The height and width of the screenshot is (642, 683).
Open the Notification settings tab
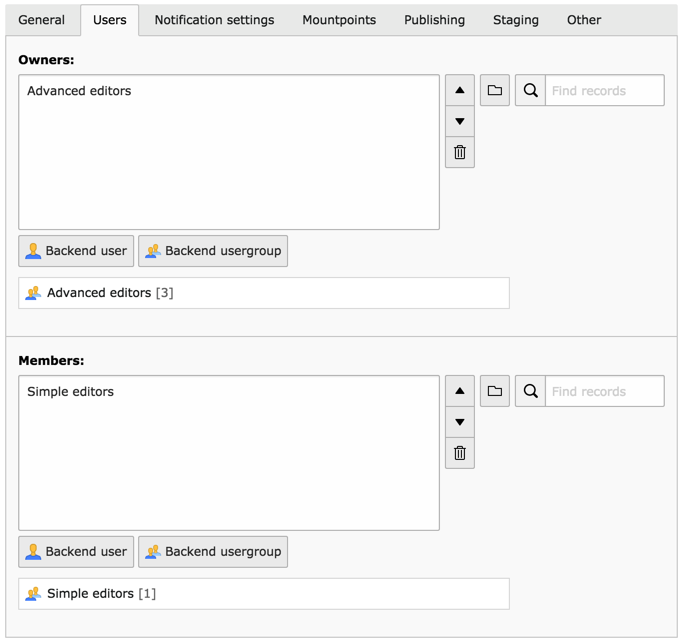[x=214, y=20]
